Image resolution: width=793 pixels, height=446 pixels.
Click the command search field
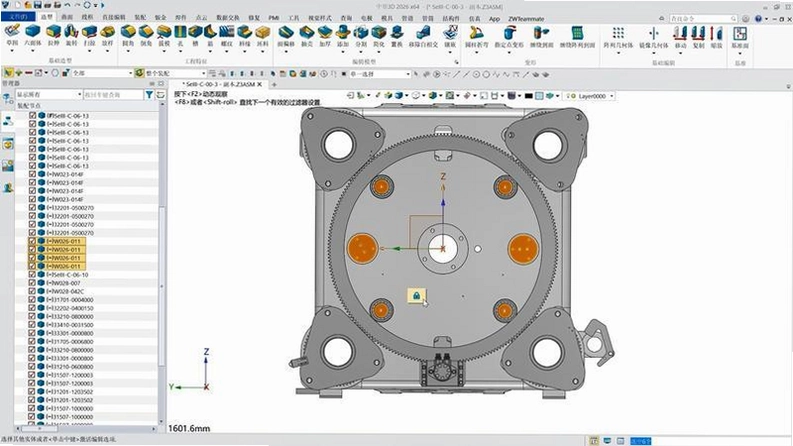coord(702,19)
